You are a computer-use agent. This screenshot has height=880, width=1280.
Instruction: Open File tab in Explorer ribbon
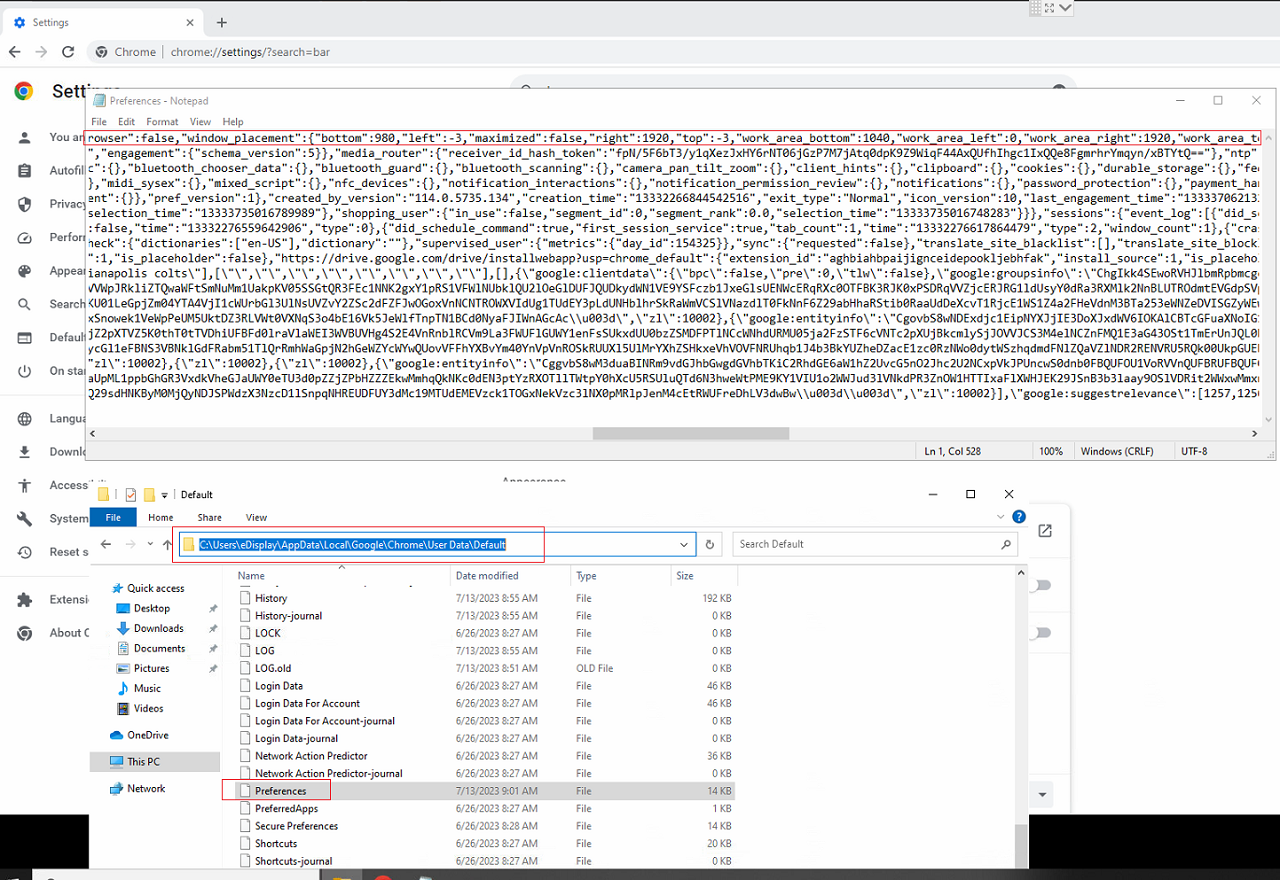point(113,517)
